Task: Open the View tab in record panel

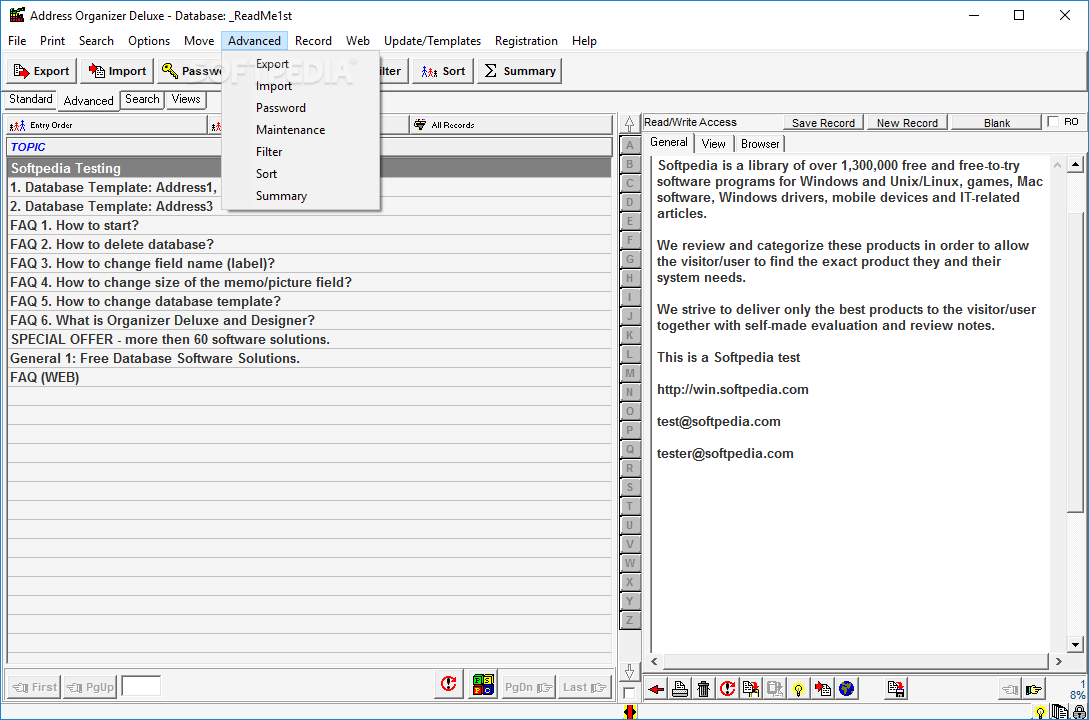Action: coord(713,144)
